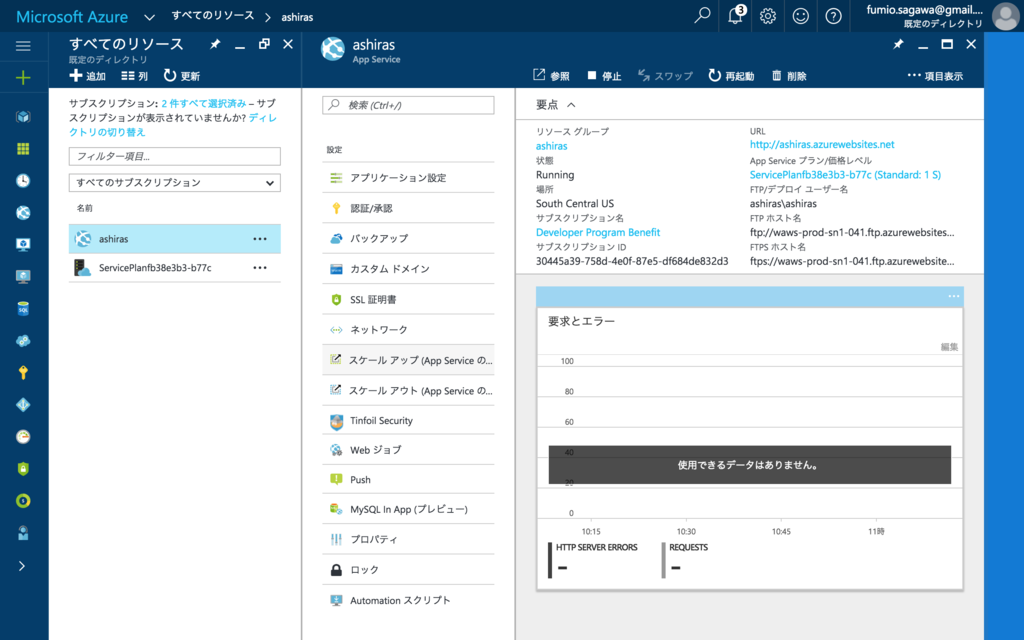Open the recent clock icon in sidebar
This screenshot has width=1024, height=640.
pyautogui.click(x=23, y=180)
